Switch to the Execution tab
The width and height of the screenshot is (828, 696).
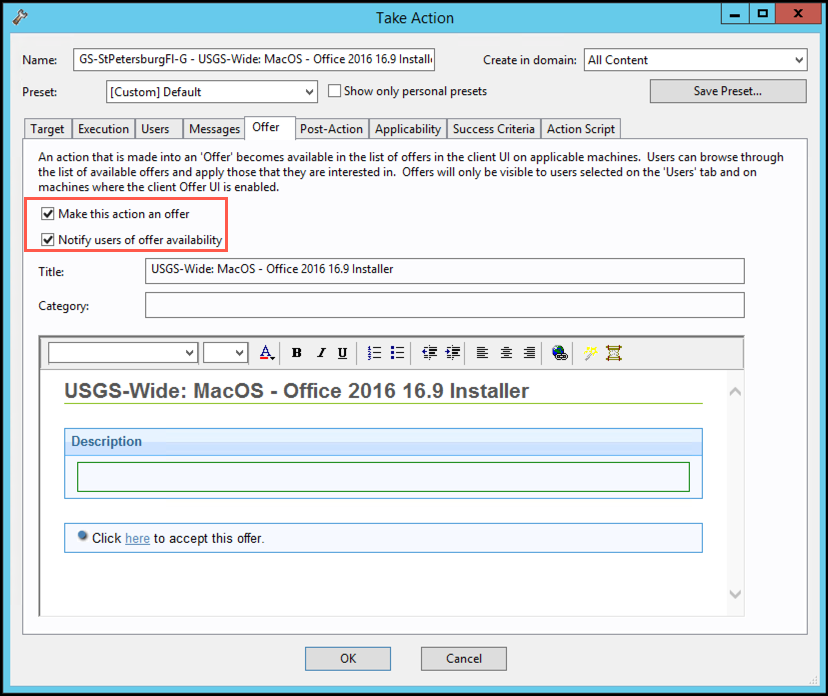coord(104,129)
